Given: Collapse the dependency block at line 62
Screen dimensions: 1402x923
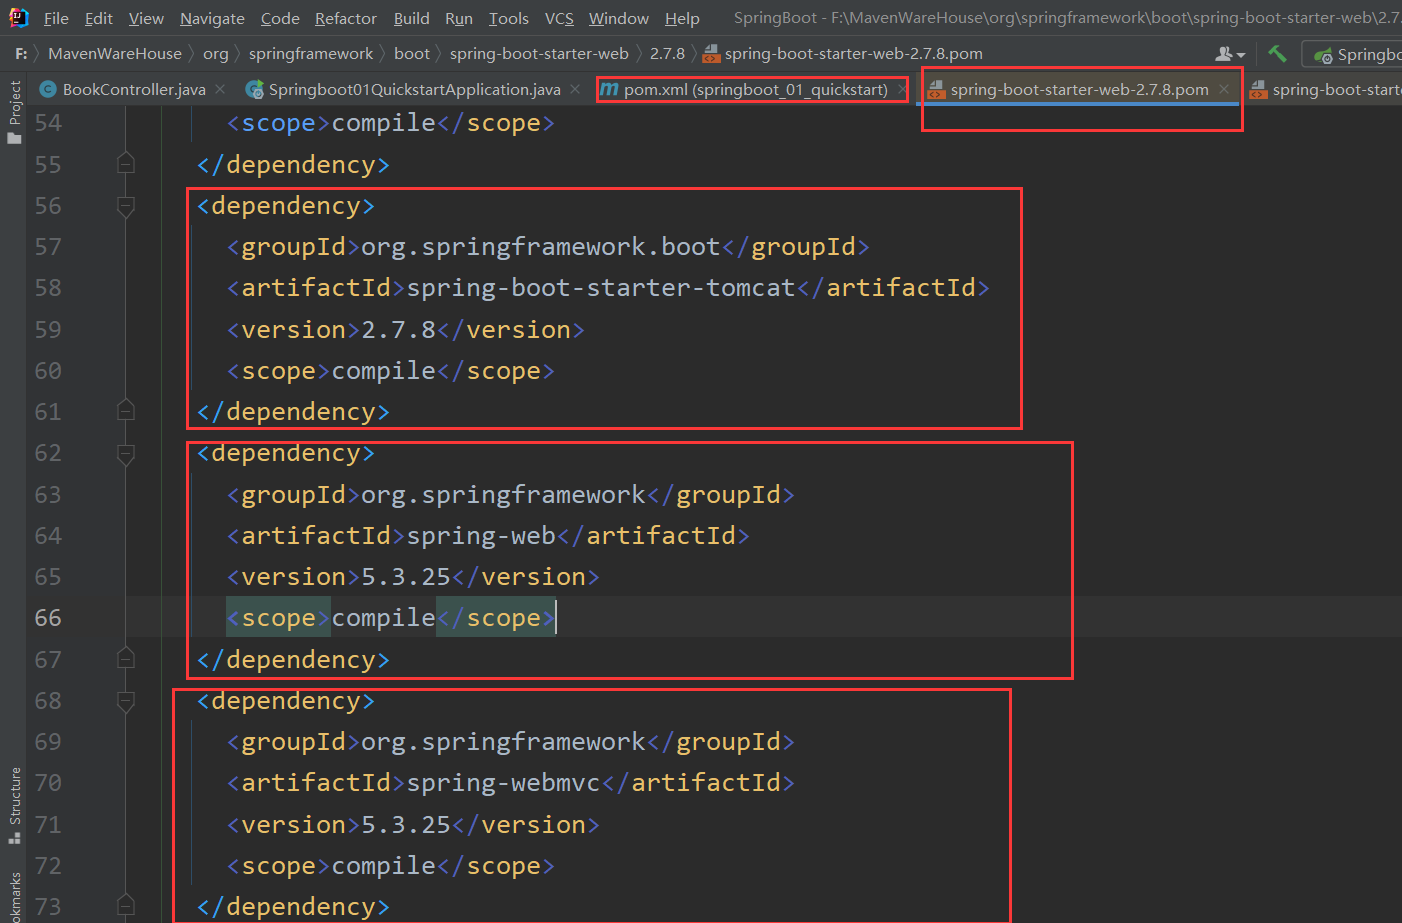Looking at the screenshot, I should click(126, 454).
